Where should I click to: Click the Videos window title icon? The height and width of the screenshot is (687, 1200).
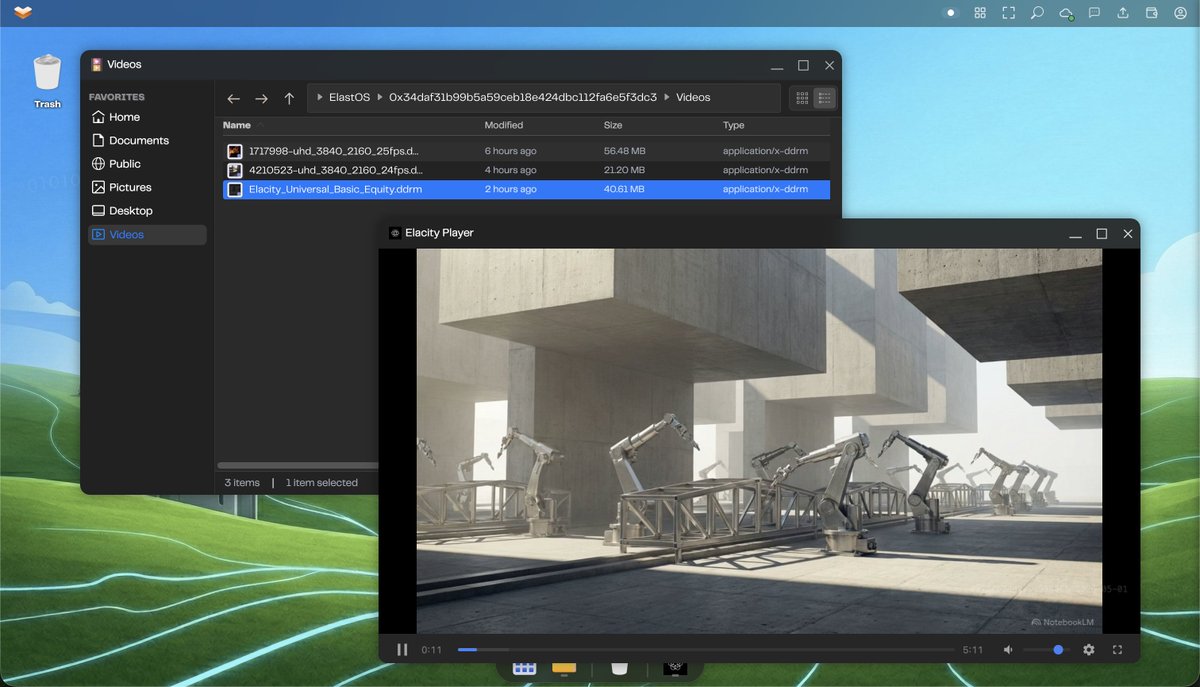[x=96, y=64]
